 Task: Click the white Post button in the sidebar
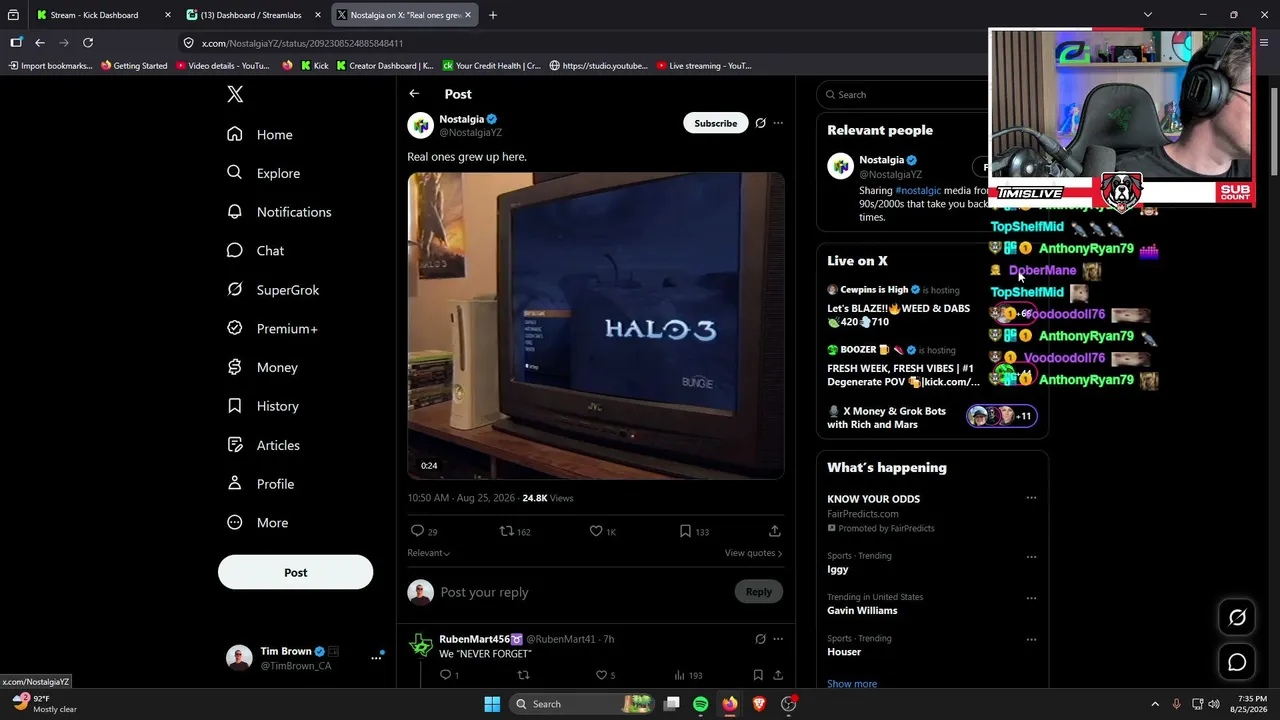coord(295,573)
